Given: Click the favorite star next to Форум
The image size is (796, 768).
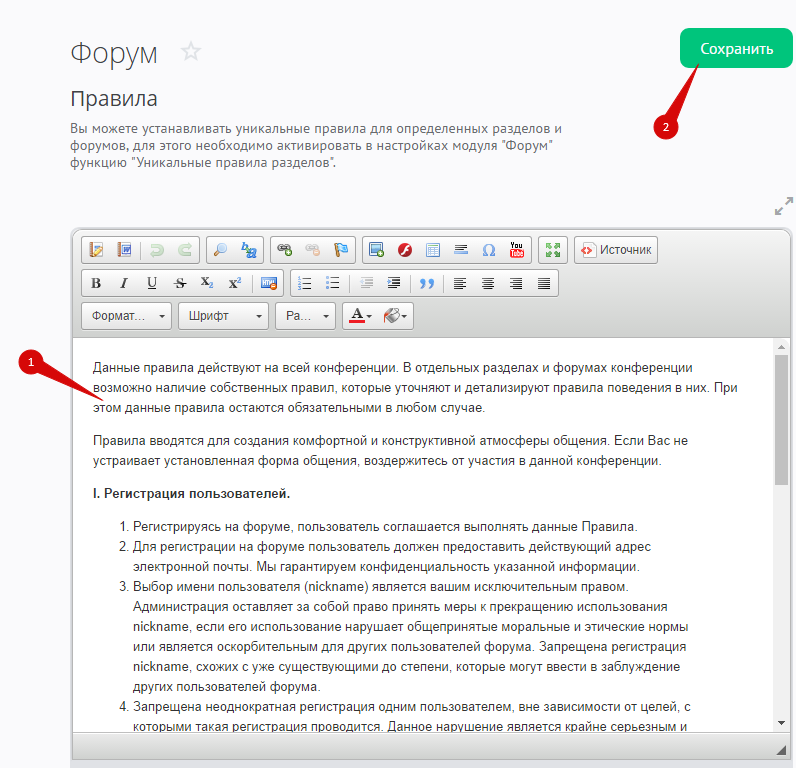Looking at the screenshot, I should (x=191, y=52).
